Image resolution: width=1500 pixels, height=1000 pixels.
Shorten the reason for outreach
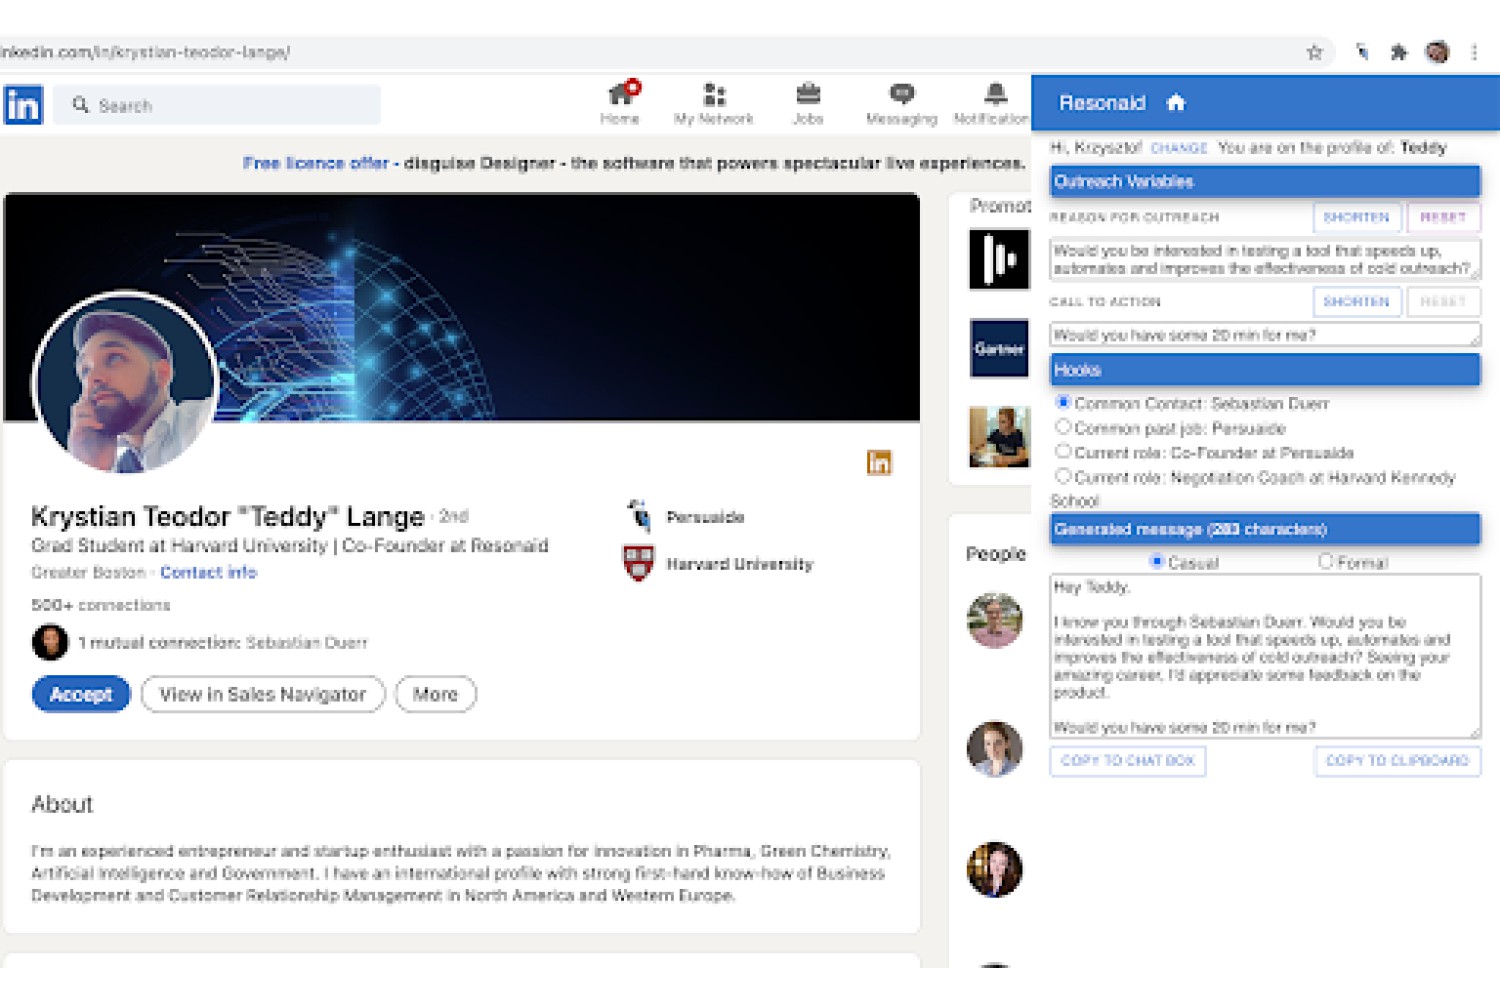click(1356, 216)
